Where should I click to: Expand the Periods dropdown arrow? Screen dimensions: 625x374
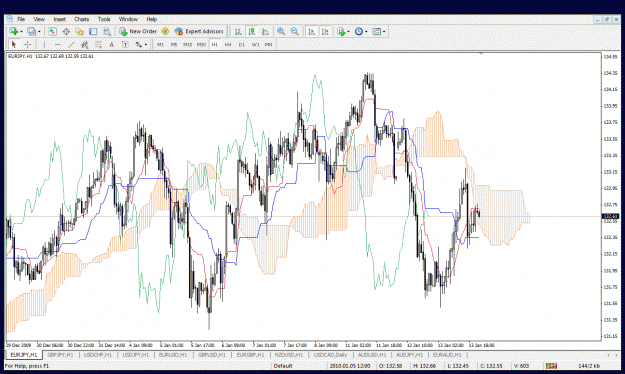click(x=366, y=31)
